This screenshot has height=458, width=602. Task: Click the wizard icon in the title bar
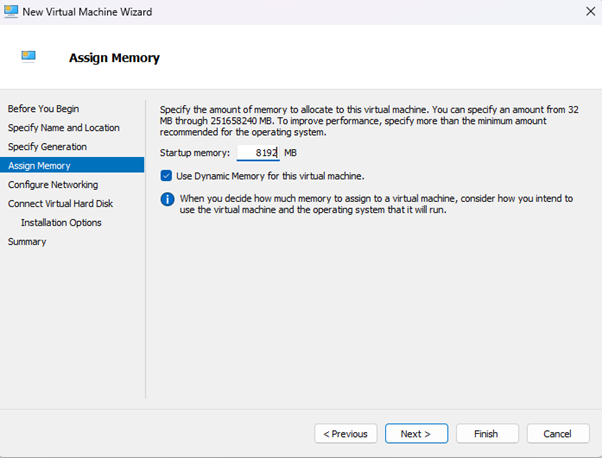13,10
